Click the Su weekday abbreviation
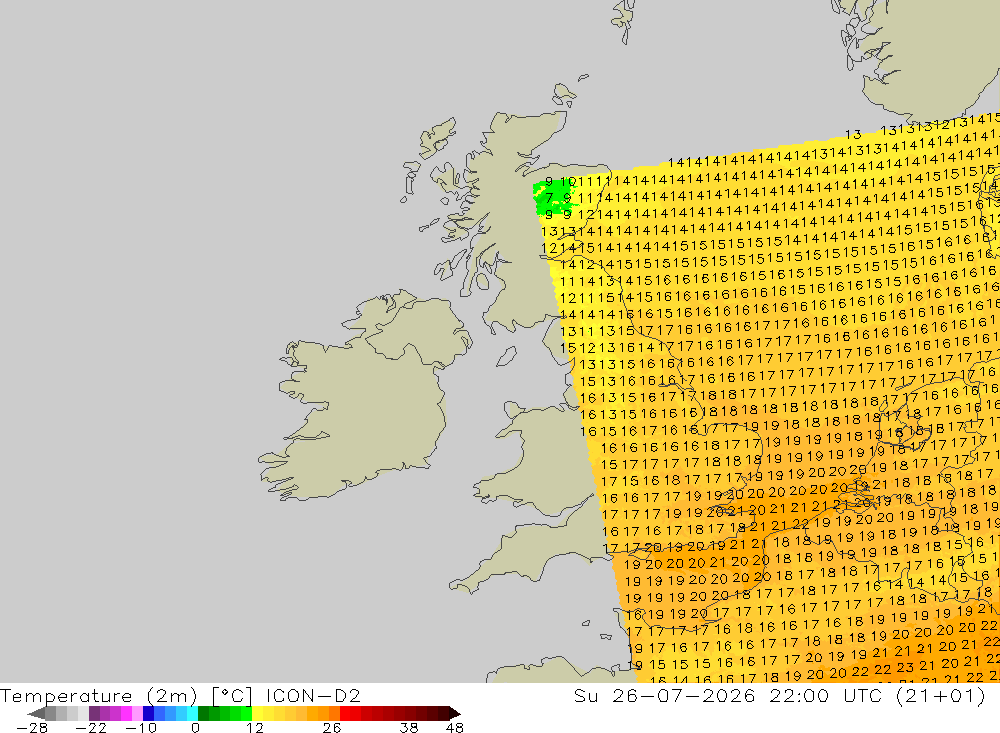The height and width of the screenshot is (733, 1000). [585, 695]
